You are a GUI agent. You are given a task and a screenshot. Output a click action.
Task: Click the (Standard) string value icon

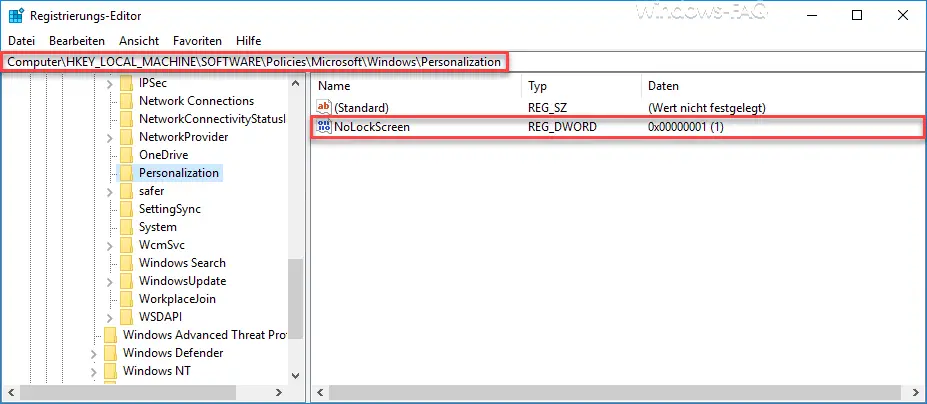324,108
